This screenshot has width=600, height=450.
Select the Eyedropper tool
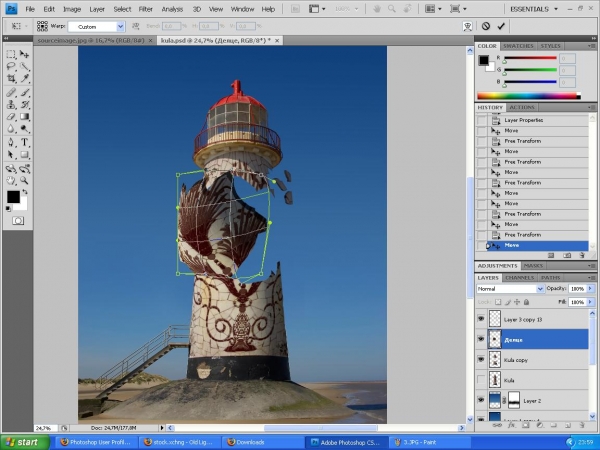coord(24,78)
